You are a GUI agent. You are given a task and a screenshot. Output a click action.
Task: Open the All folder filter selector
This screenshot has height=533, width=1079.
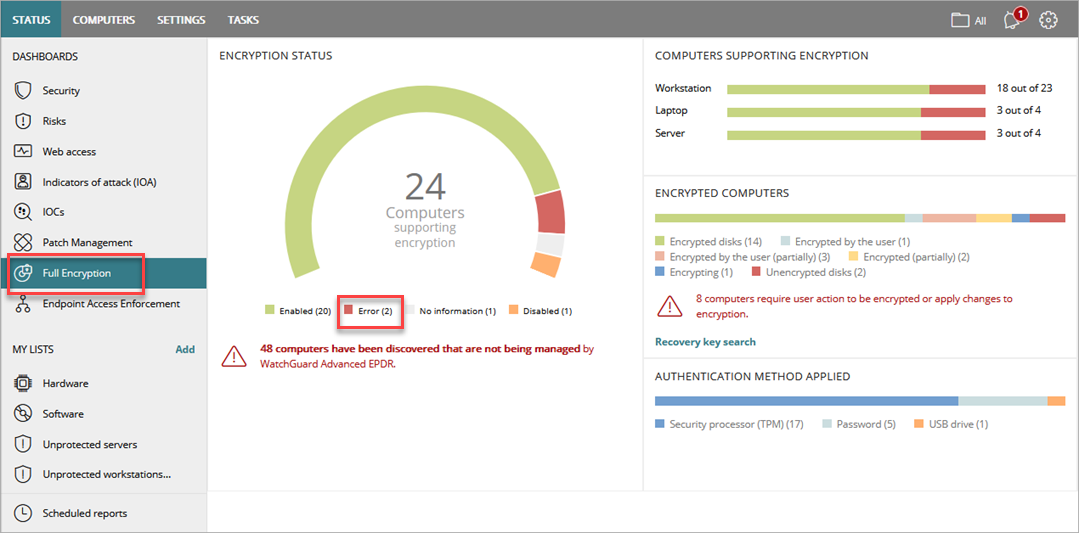pyautogui.click(x=969, y=20)
